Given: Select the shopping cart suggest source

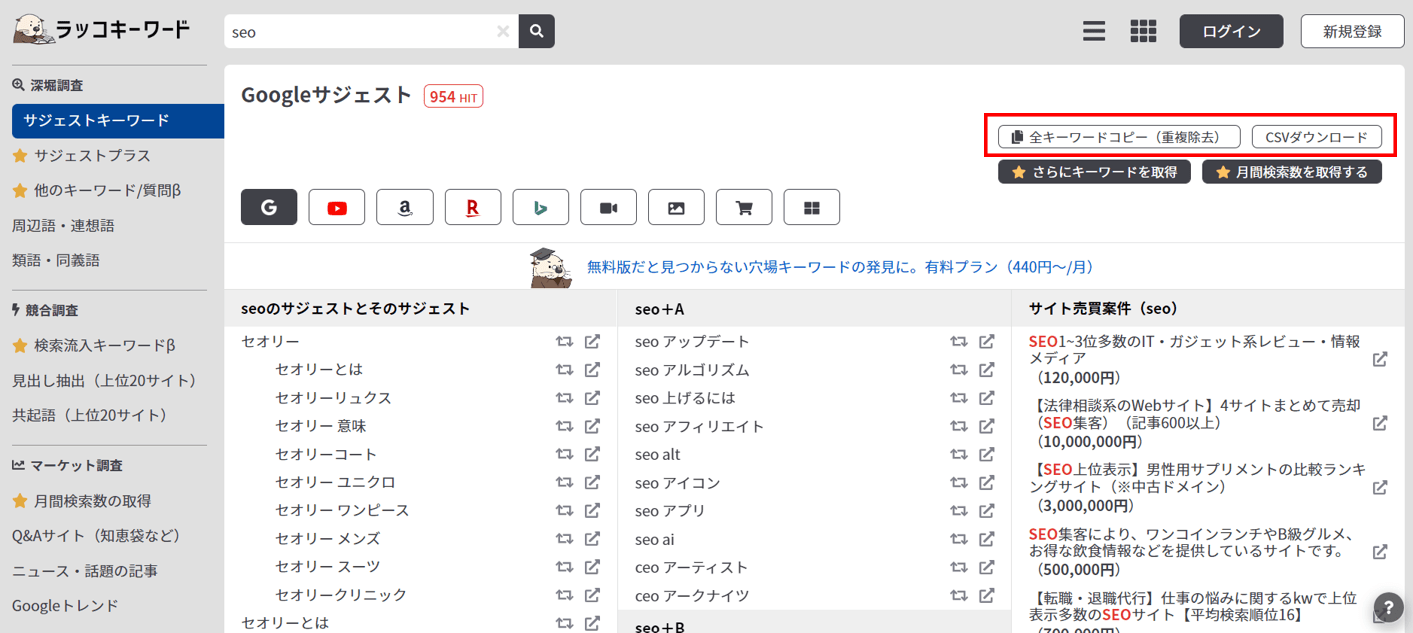Looking at the screenshot, I should pos(744,208).
